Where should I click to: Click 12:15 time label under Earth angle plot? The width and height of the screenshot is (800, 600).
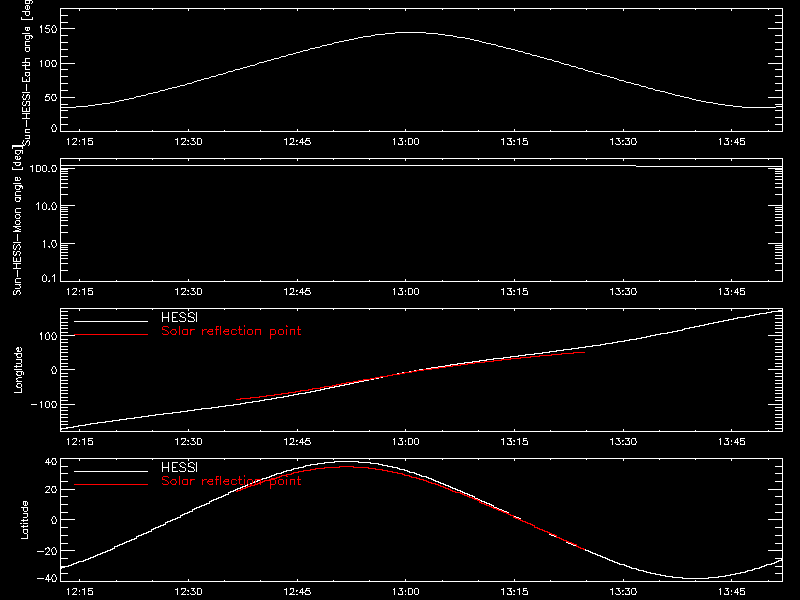(80, 142)
